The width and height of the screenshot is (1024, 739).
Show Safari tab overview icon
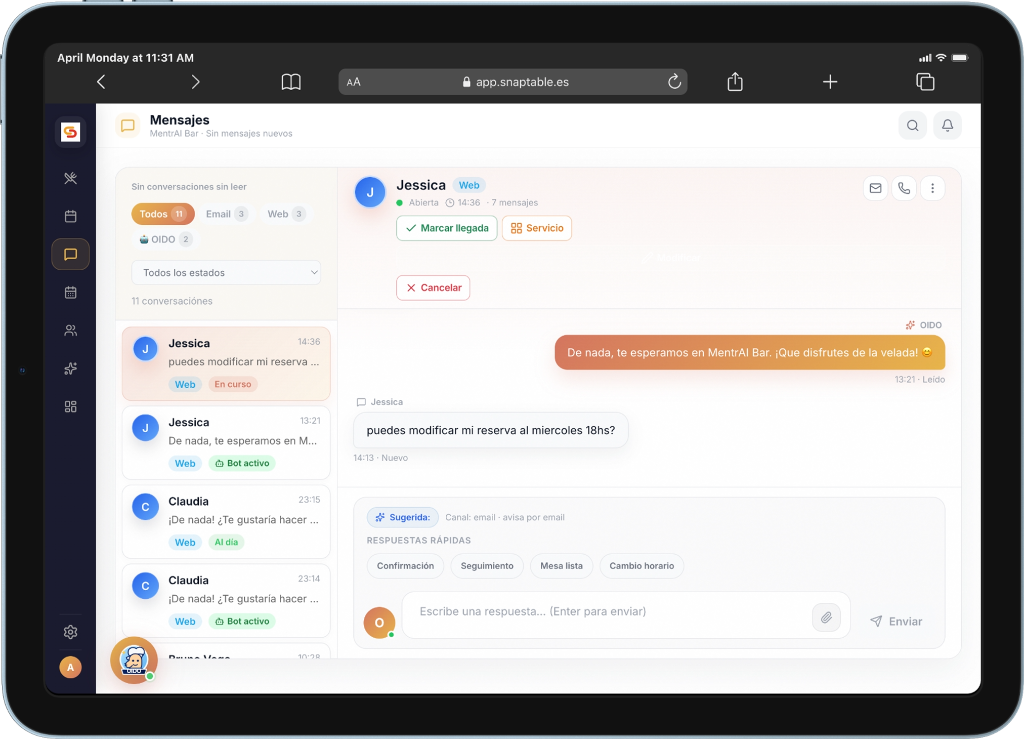pyautogui.click(x=925, y=82)
